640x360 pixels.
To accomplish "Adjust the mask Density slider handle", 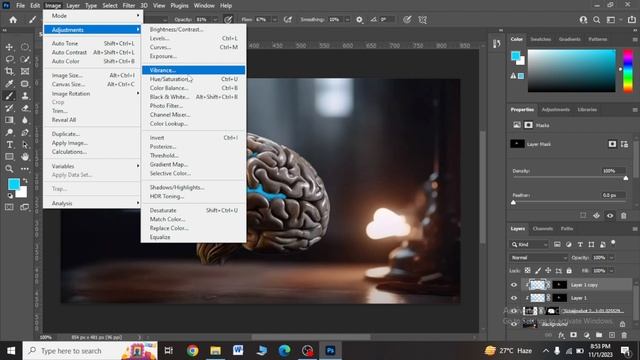I will click(626, 178).
